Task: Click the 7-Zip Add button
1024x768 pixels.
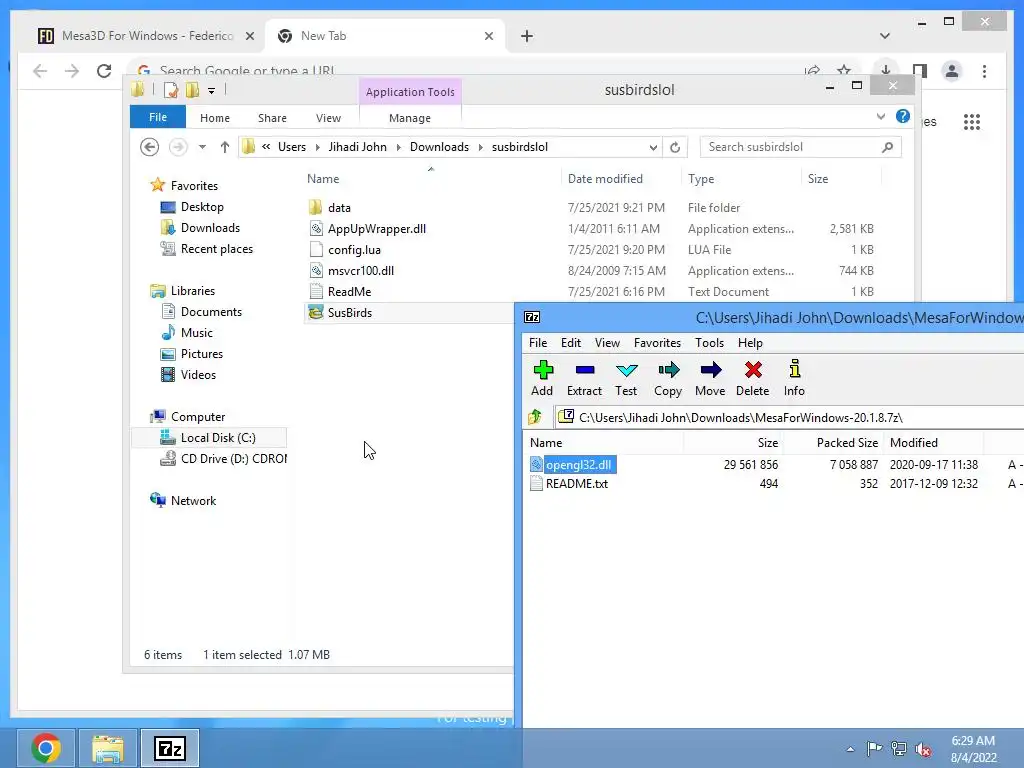Action: click(542, 378)
